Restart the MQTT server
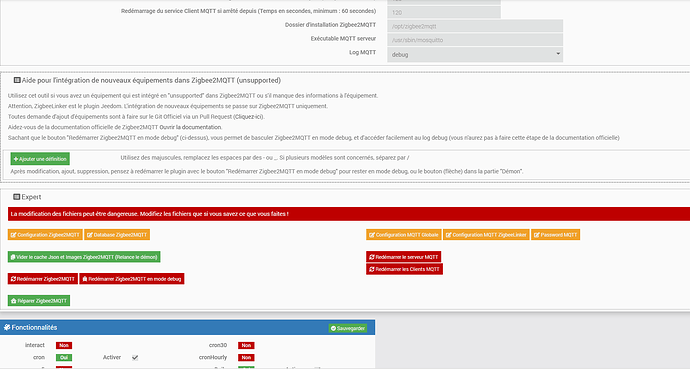The height and width of the screenshot is (369, 690). tap(404, 257)
